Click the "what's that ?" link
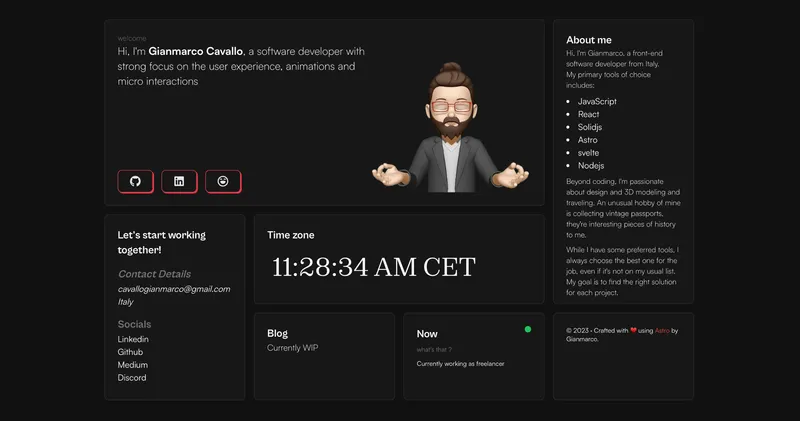The image size is (800, 421). [434, 350]
